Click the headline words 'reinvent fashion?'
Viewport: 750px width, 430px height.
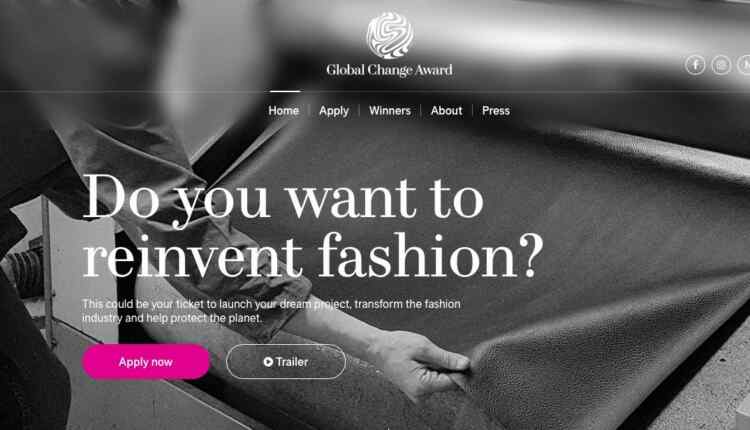313,256
